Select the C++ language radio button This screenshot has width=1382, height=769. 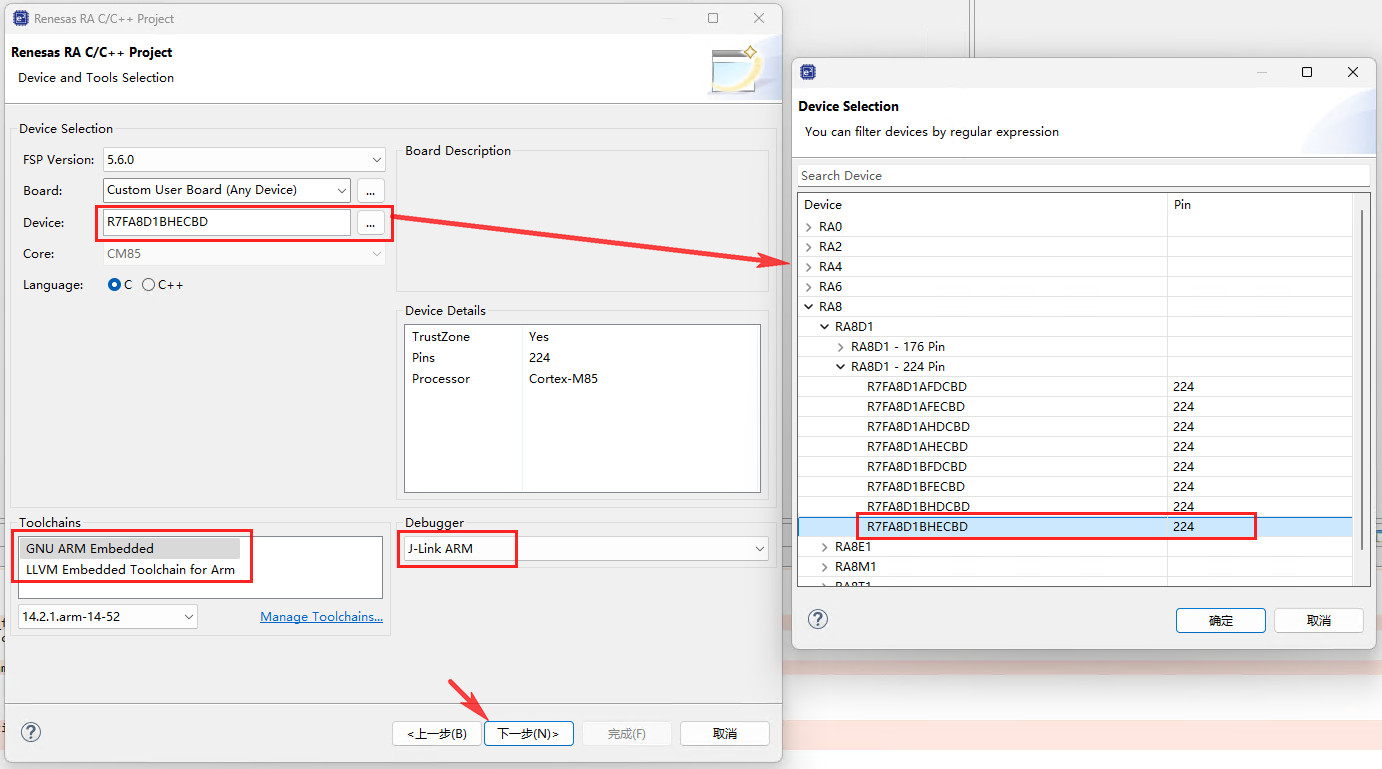click(x=149, y=285)
